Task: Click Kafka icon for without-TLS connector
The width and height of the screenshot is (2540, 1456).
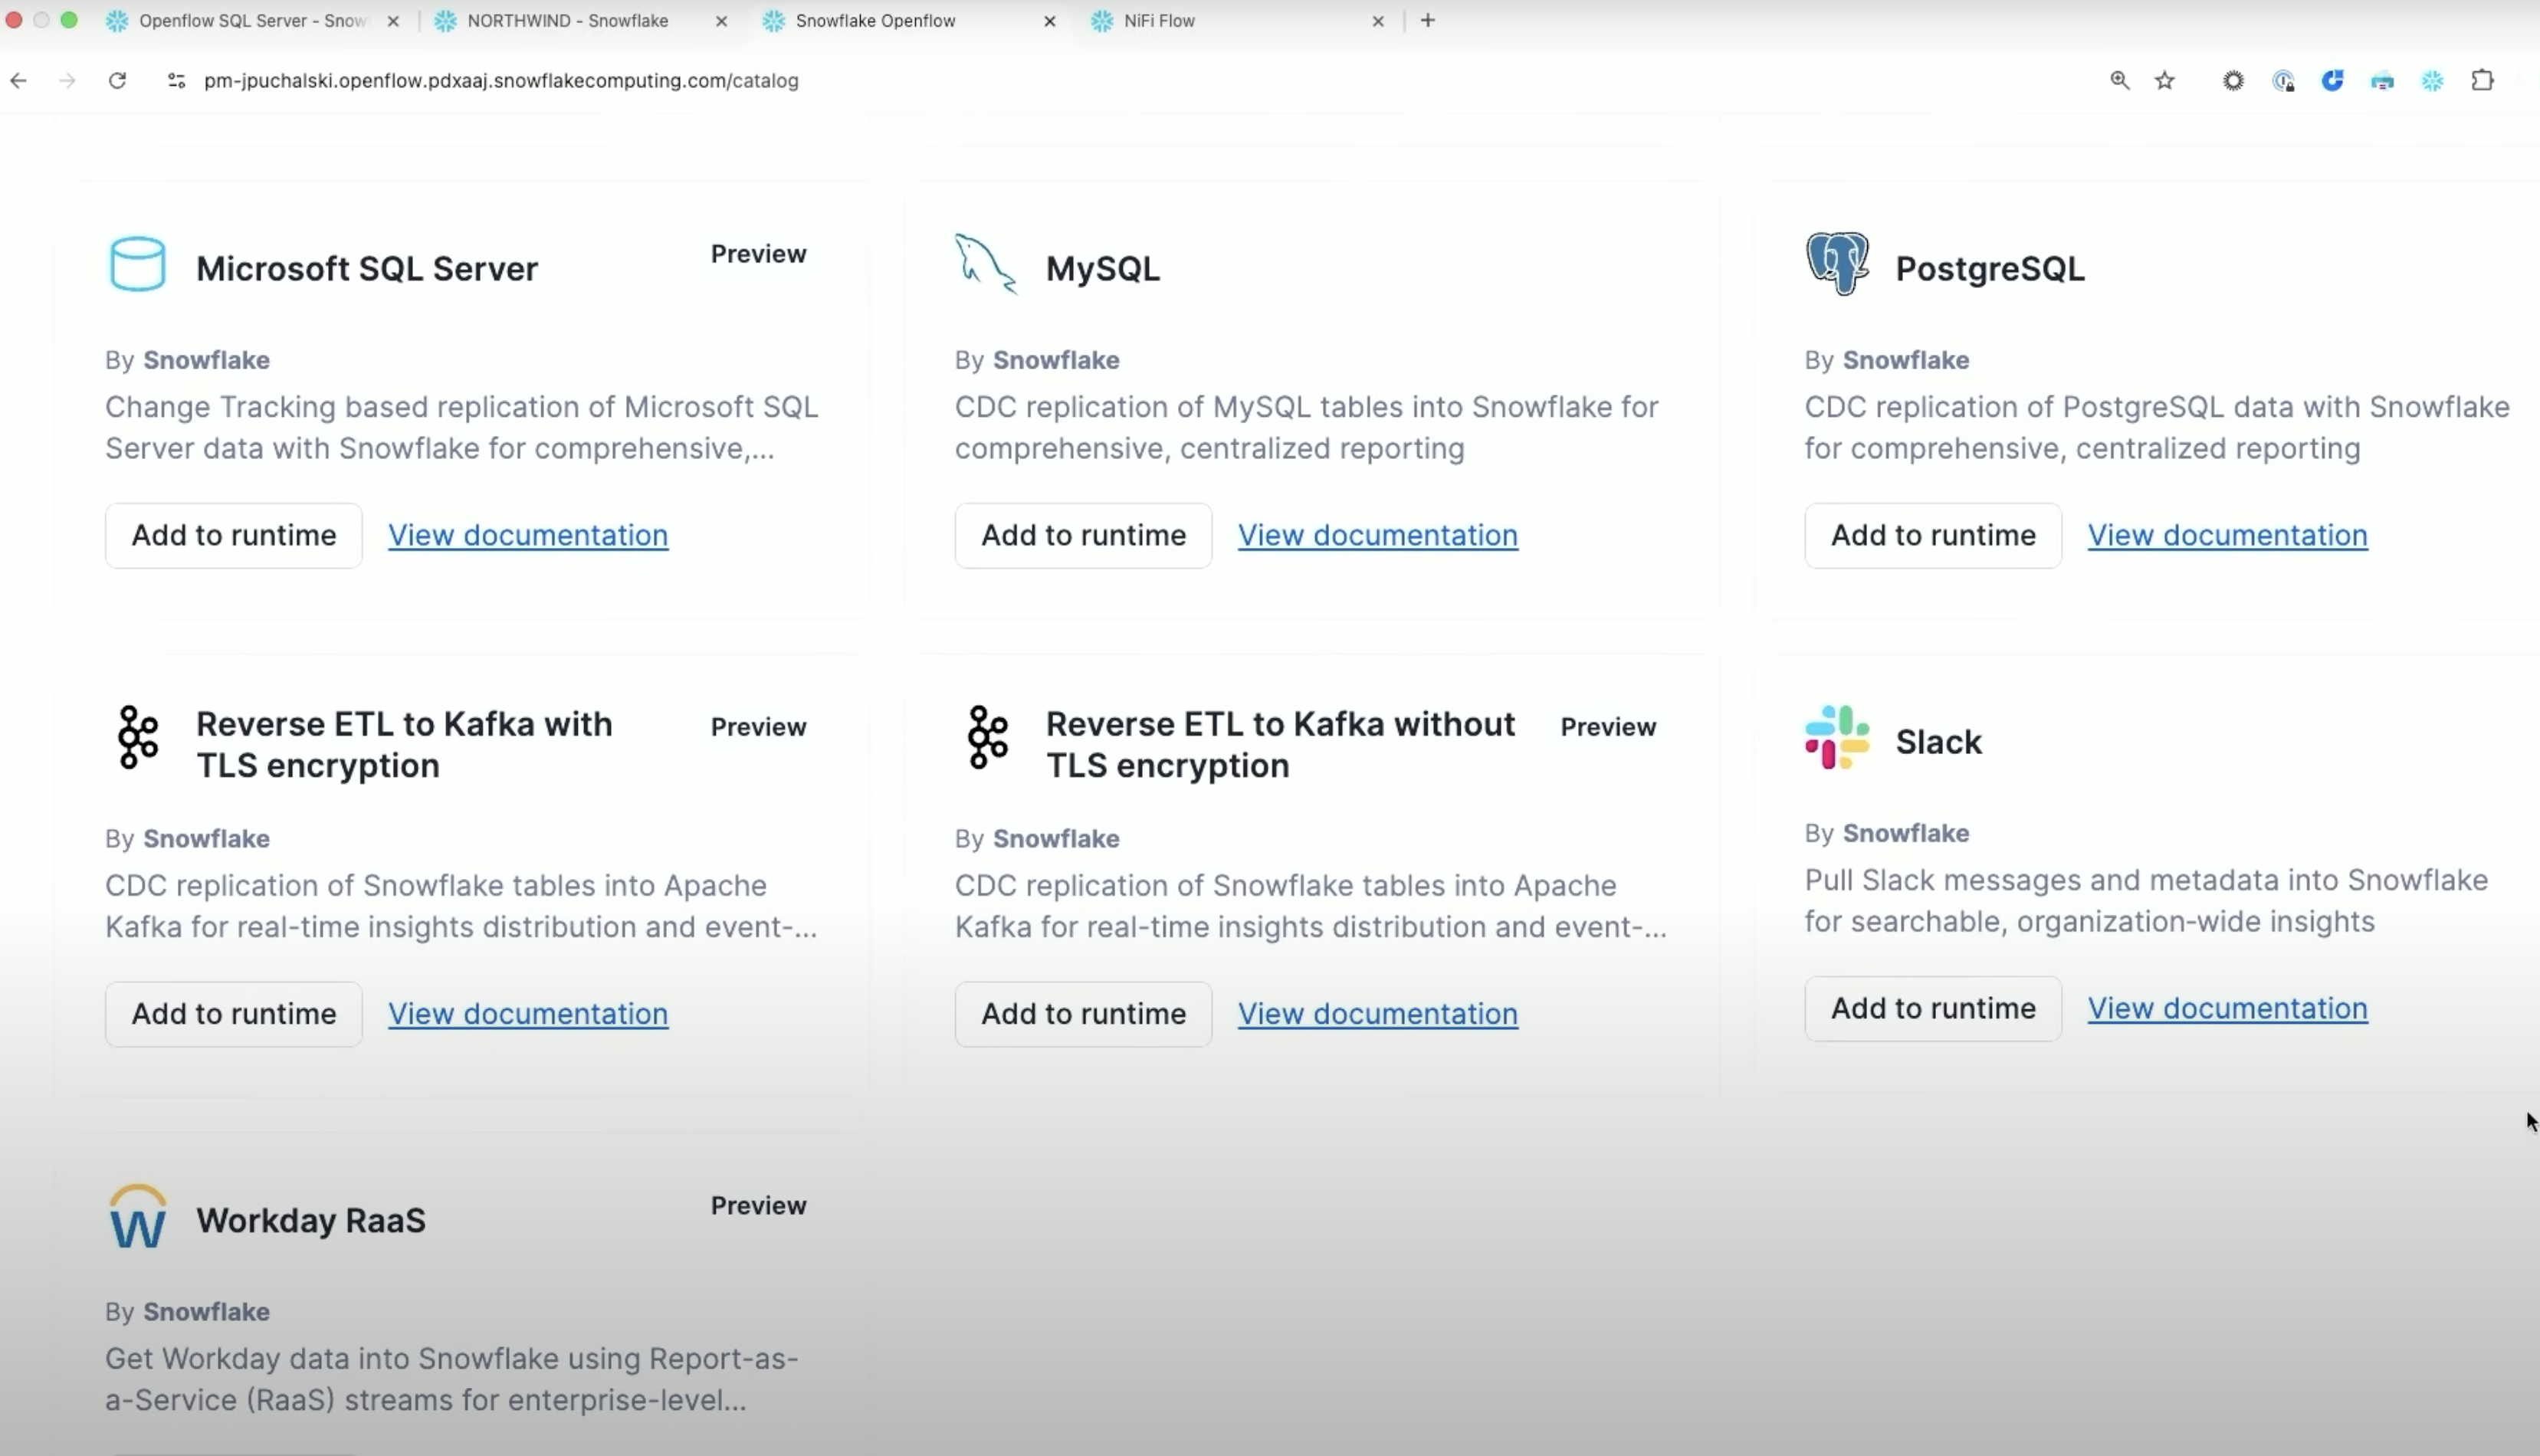Action: coord(987,738)
